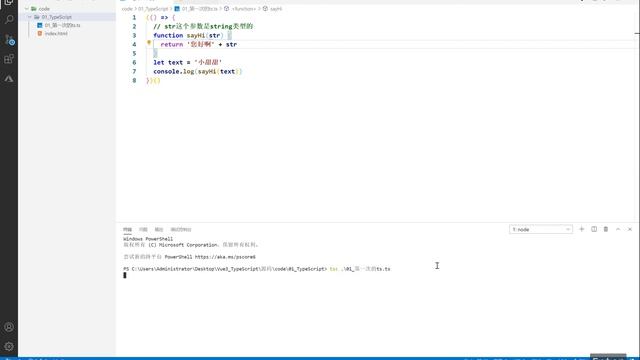
Task: Close the terminal panel
Action: pyautogui.click(x=630, y=229)
